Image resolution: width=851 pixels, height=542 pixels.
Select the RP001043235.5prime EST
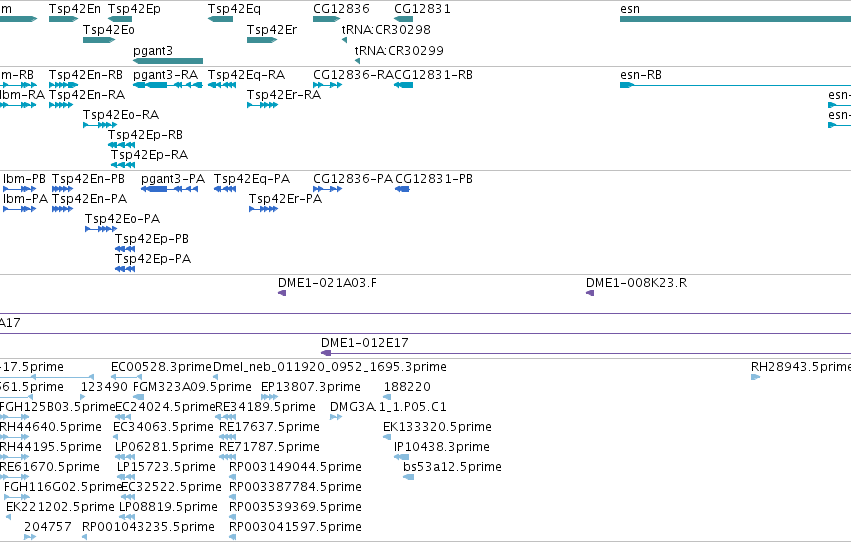[x=85, y=538]
